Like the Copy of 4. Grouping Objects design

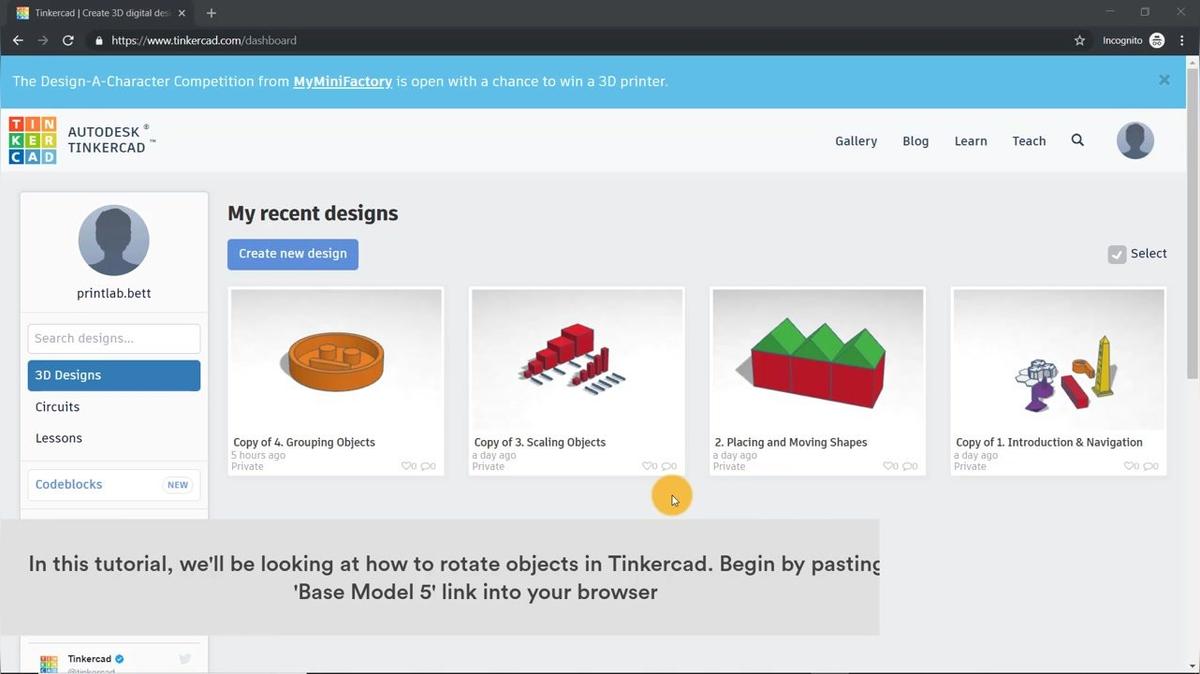pos(408,466)
